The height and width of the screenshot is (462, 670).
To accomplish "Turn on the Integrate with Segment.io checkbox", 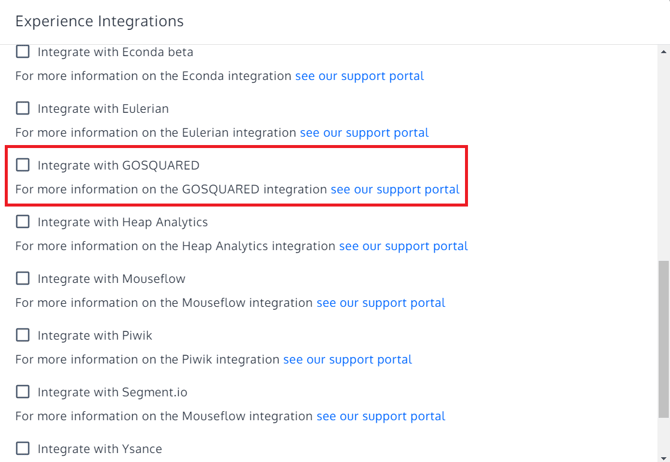I will [23, 392].
